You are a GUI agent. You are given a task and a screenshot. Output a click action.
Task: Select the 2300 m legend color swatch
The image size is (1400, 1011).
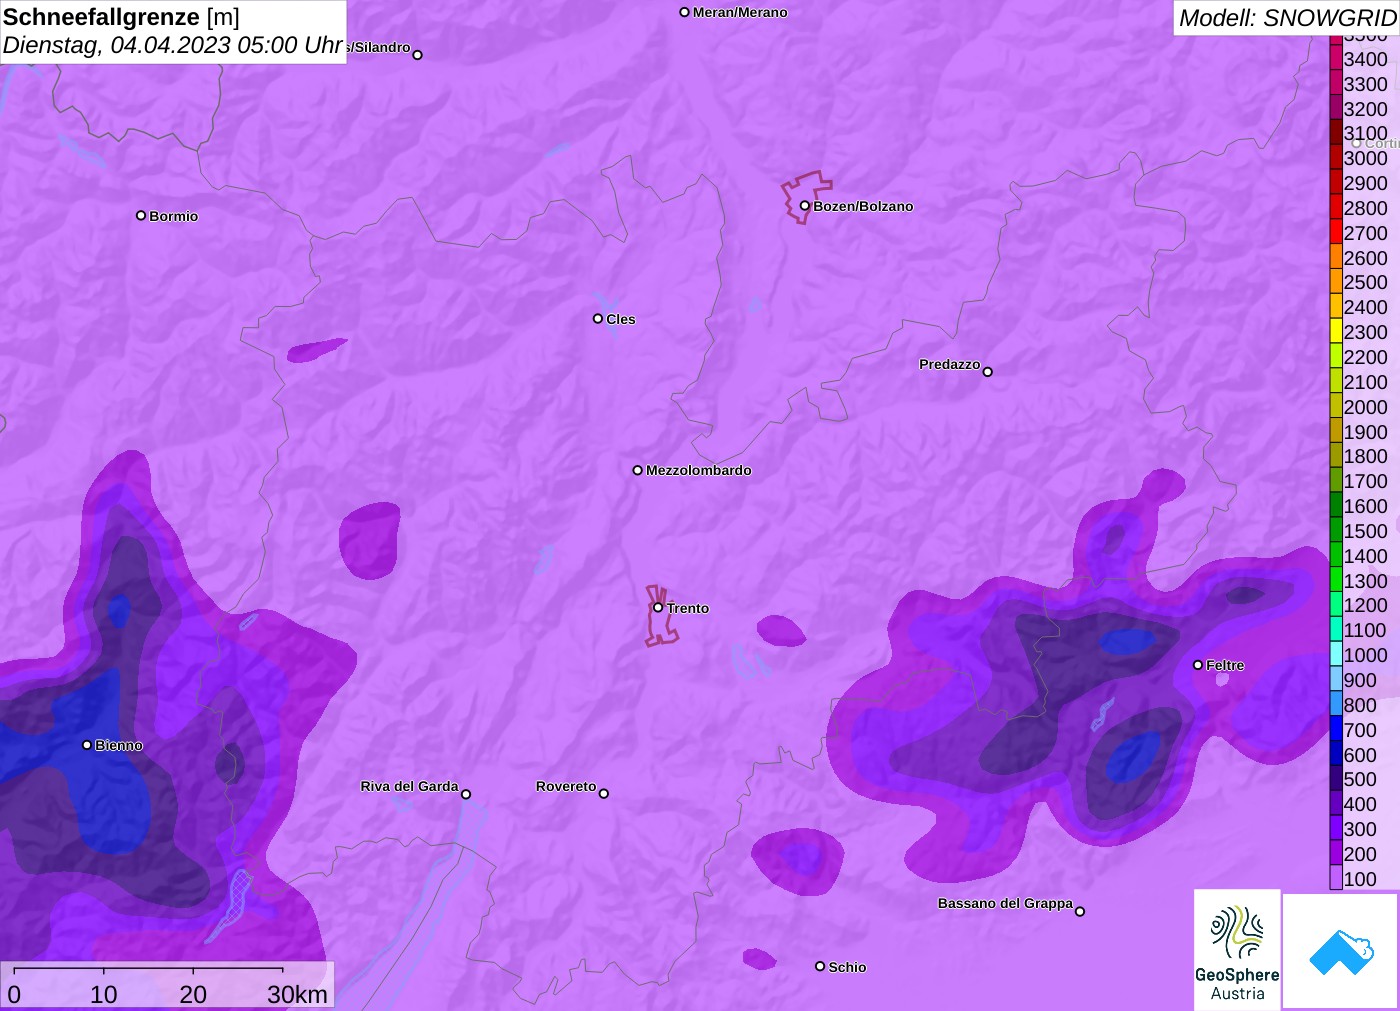[x=1336, y=332]
